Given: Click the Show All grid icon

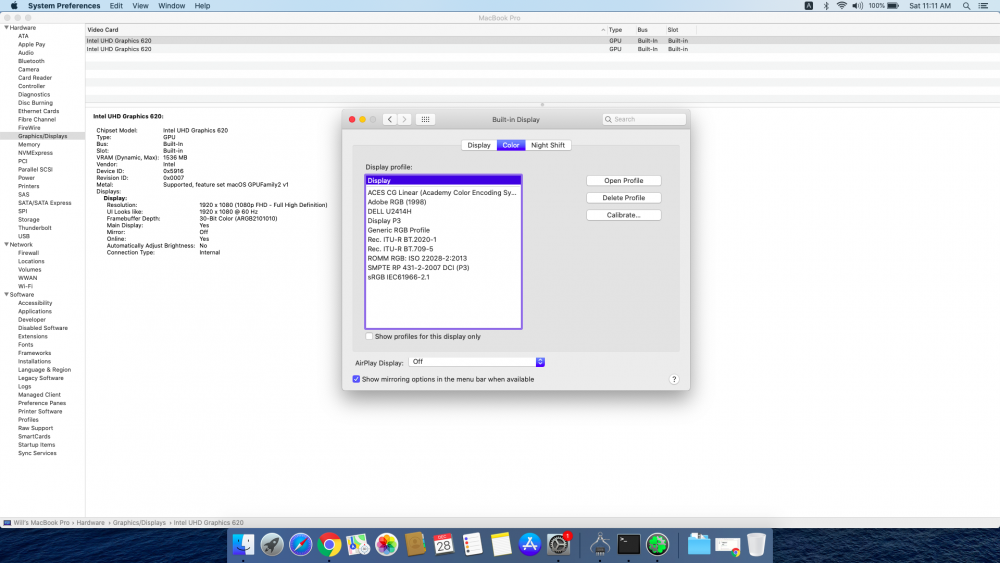Looking at the screenshot, I should click(425, 119).
